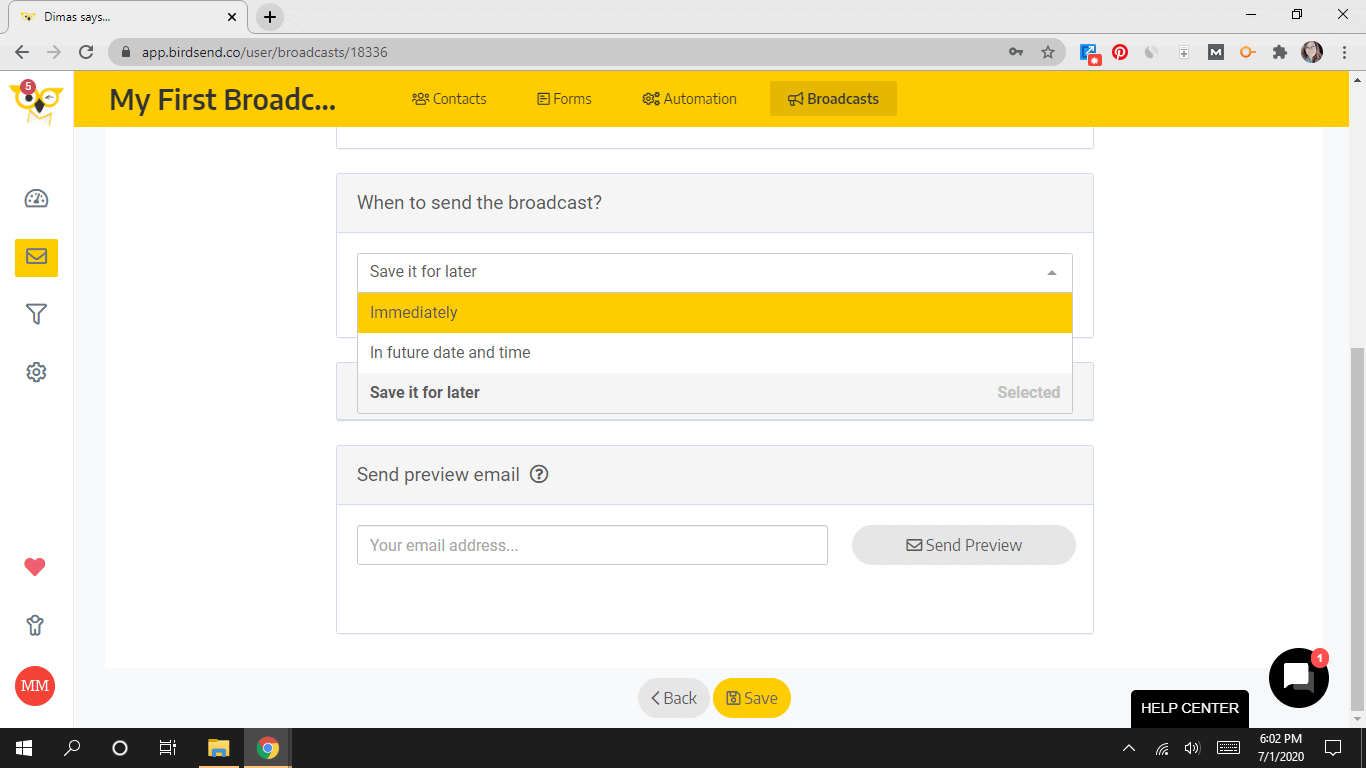This screenshot has height=768, width=1366.
Task: Collapse the send time dropdown arrow
Action: (1051, 272)
